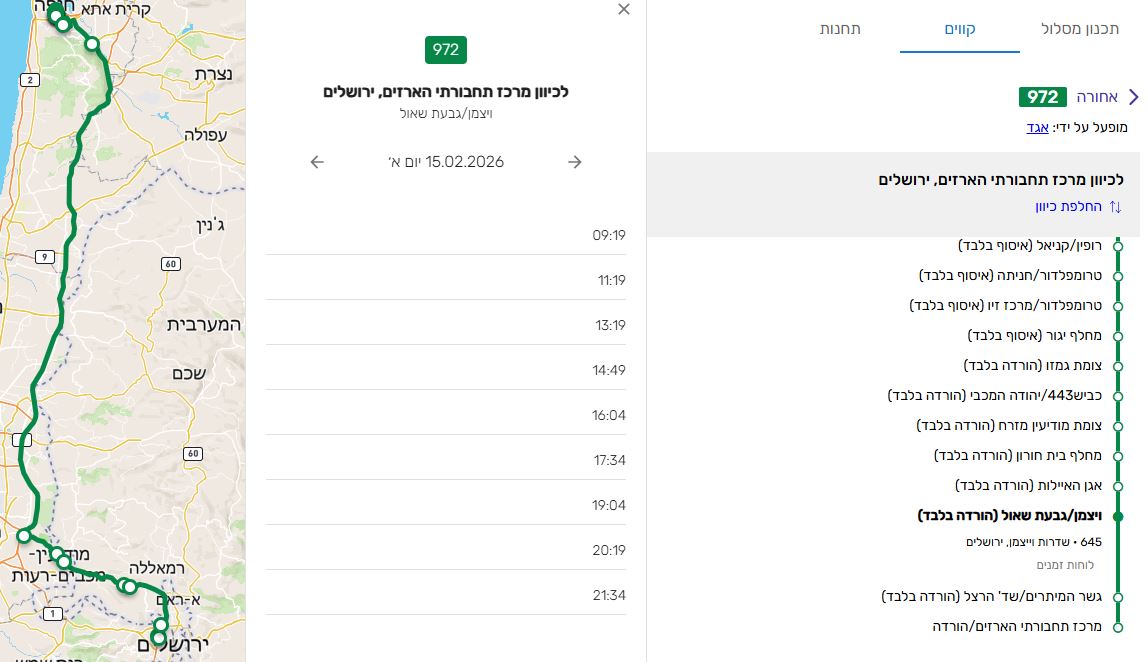Select the קווים tab
The width and height of the screenshot is (1148, 662).
(959, 31)
